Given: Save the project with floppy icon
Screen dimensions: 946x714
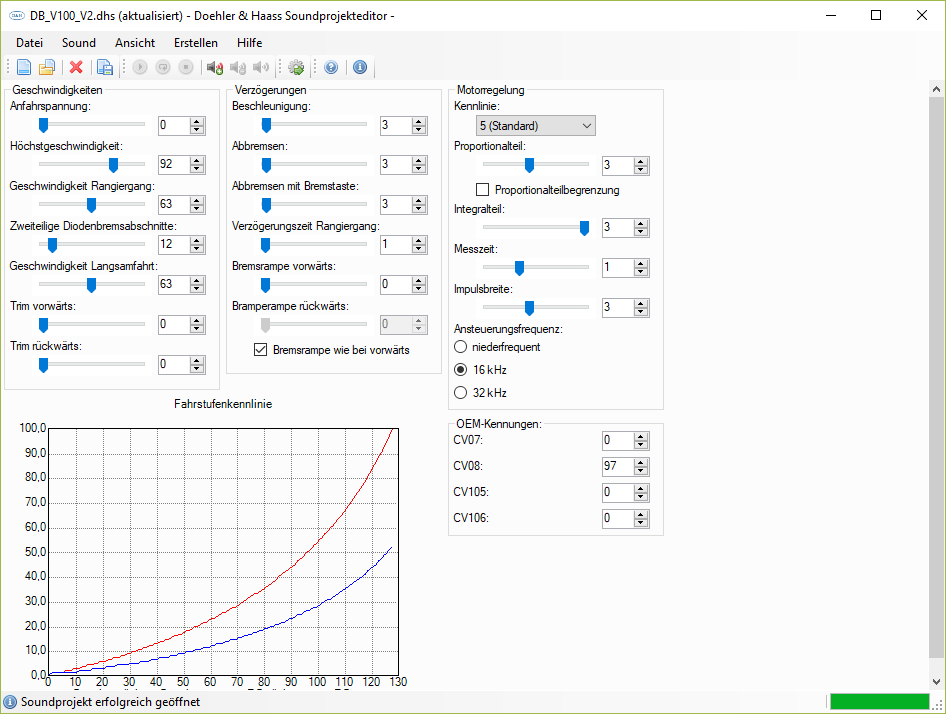Looking at the screenshot, I should click(105, 67).
